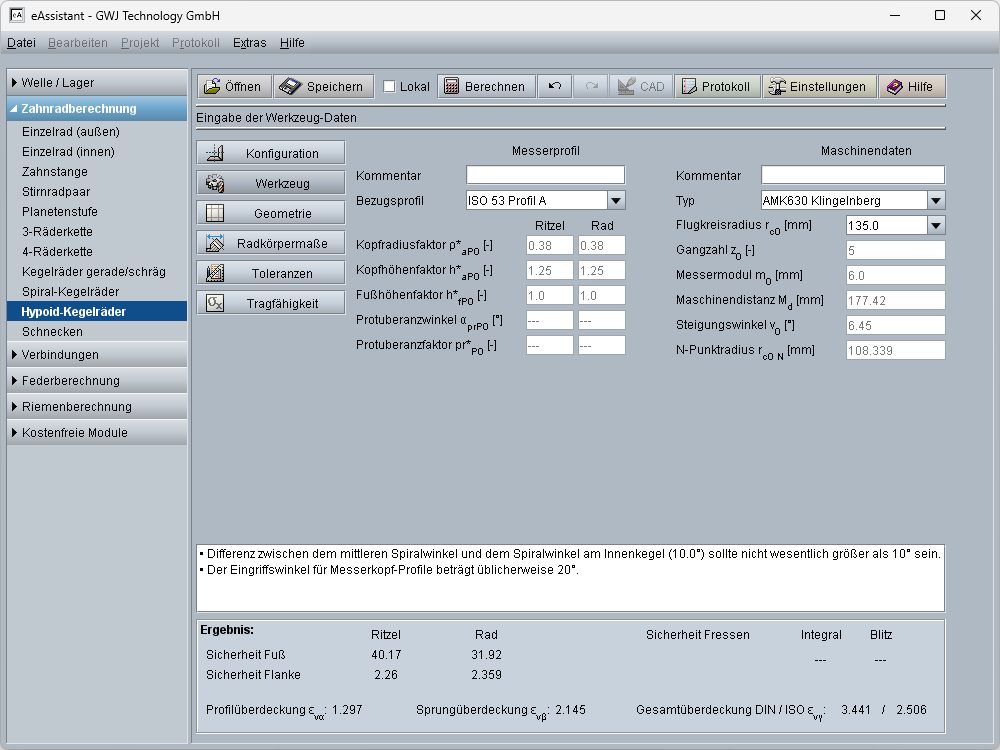This screenshot has width=1000, height=750.
Task: Enable the Lokal checkbox
Action: [x=390, y=87]
